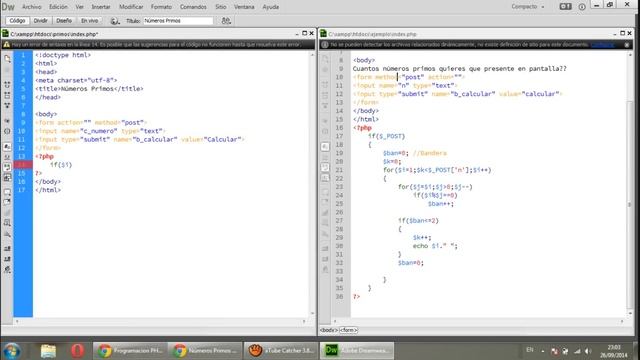Viewport: 640px width, 360px height.
Task: Open the Insertar menu
Action: pyautogui.click(x=101, y=7)
